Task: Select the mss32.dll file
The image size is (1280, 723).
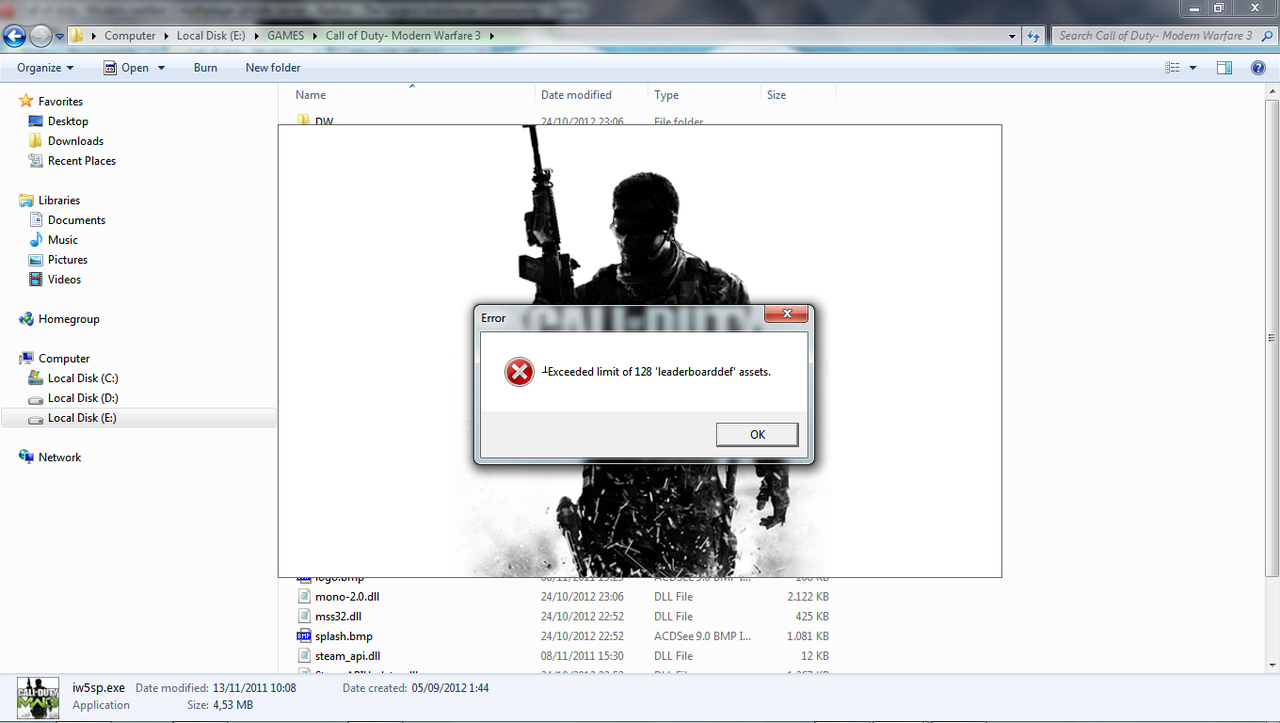Action: pyautogui.click(x=338, y=617)
